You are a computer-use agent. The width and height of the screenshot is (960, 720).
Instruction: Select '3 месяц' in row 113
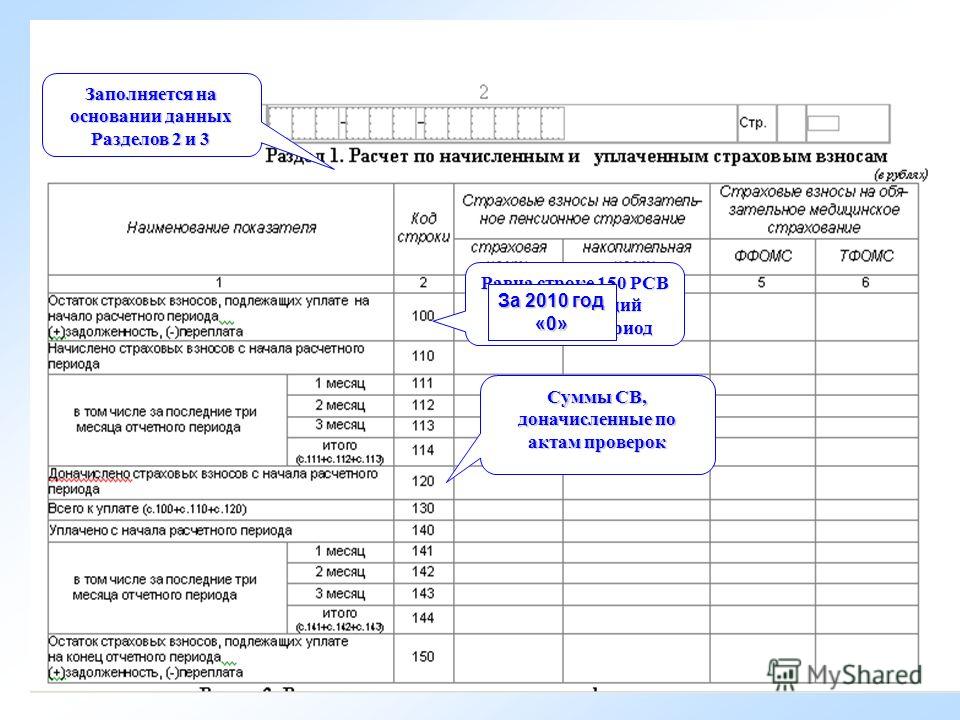point(340,425)
